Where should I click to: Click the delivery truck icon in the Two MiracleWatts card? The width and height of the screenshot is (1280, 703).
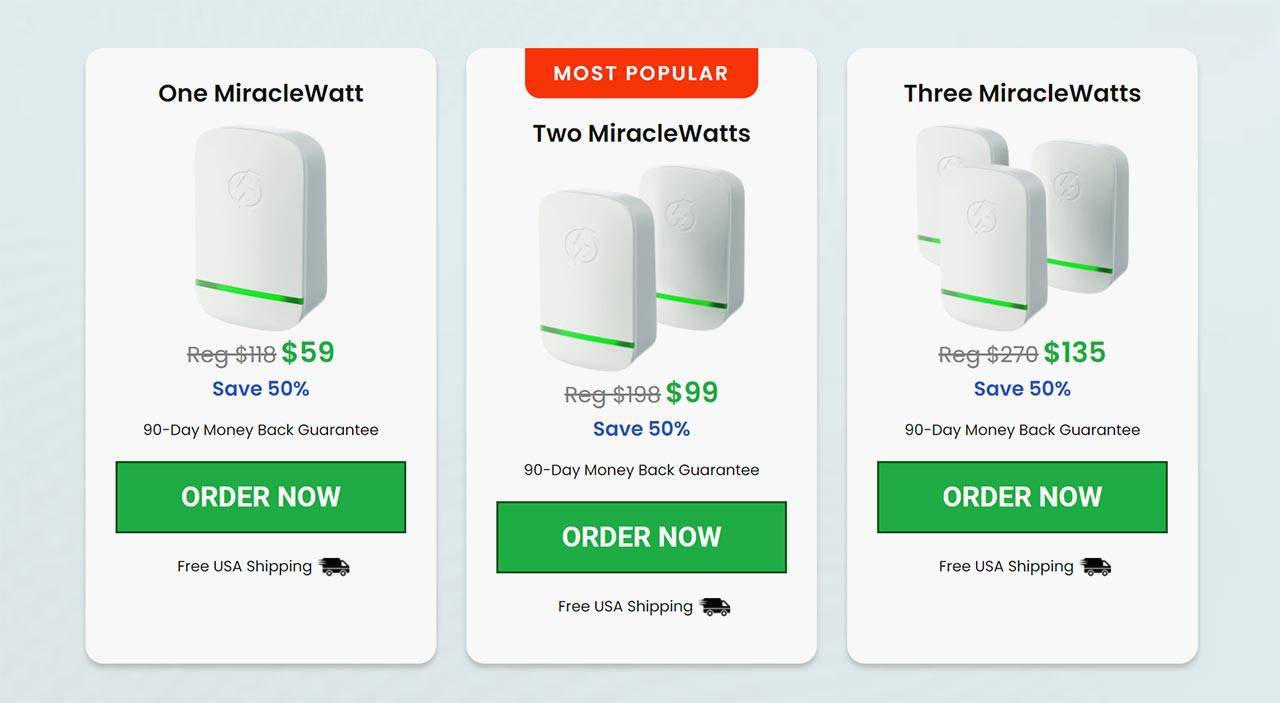point(715,607)
